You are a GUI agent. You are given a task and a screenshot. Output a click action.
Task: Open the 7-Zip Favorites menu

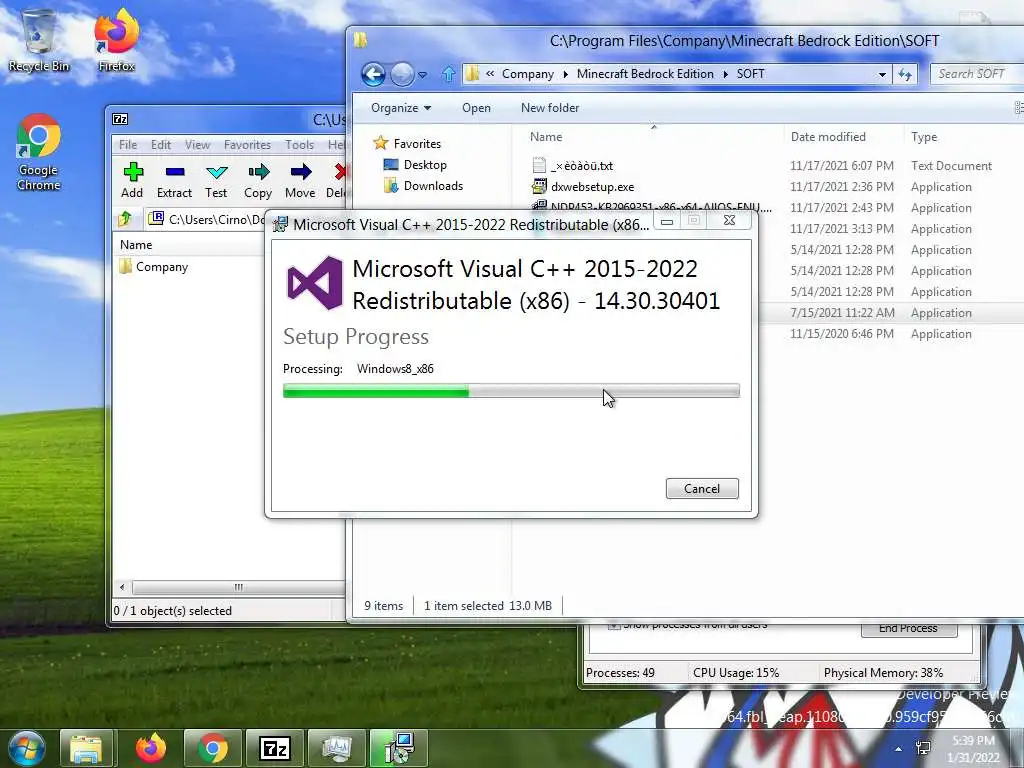tap(247, 144)
